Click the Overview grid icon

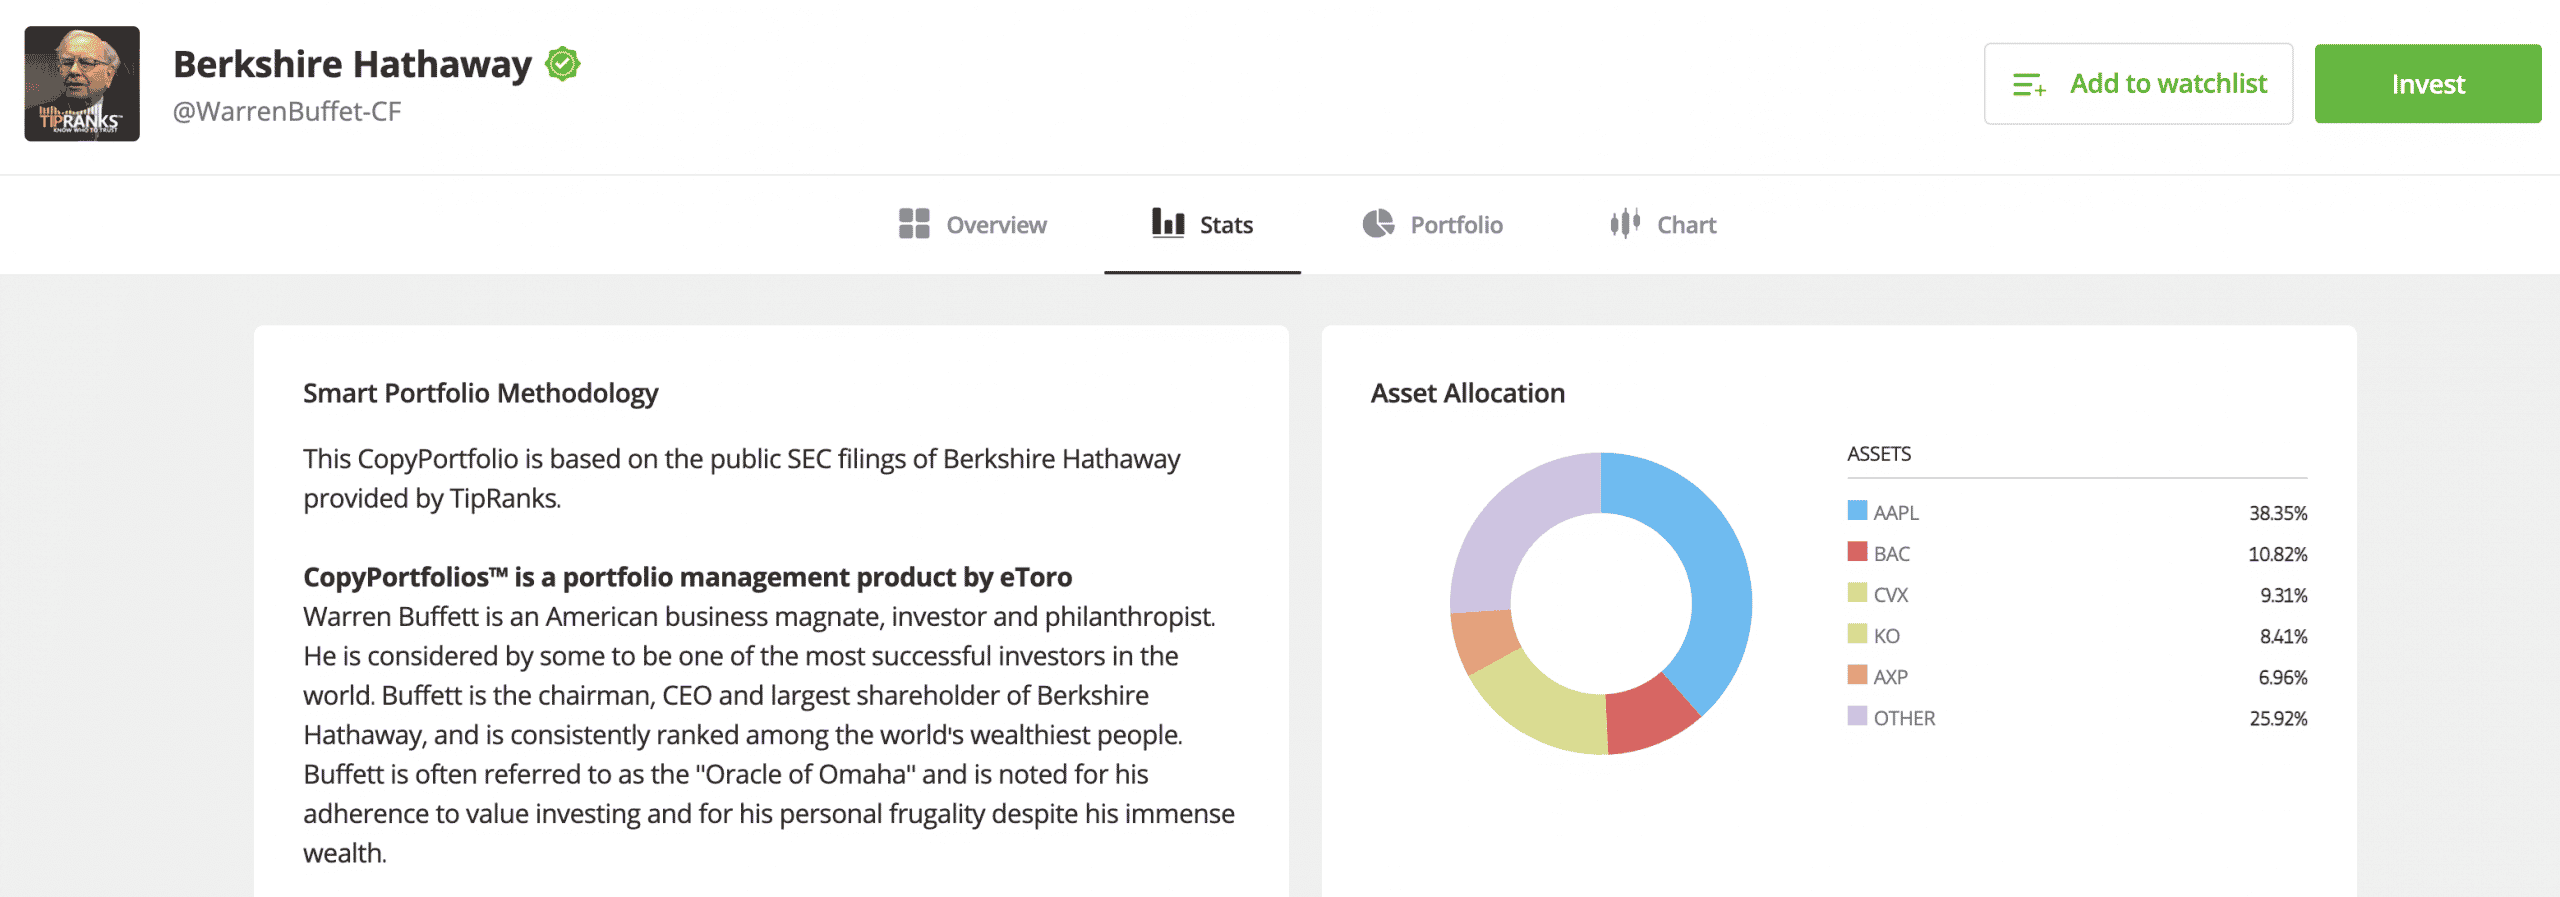click(914, 224)
